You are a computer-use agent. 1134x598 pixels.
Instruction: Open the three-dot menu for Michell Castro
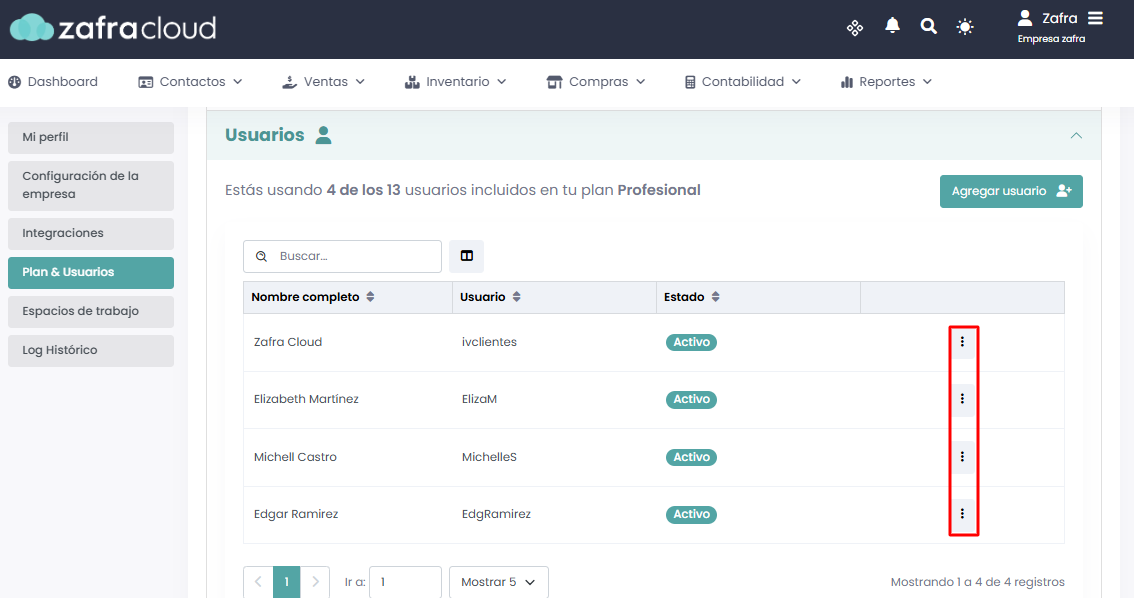(962, 457)
